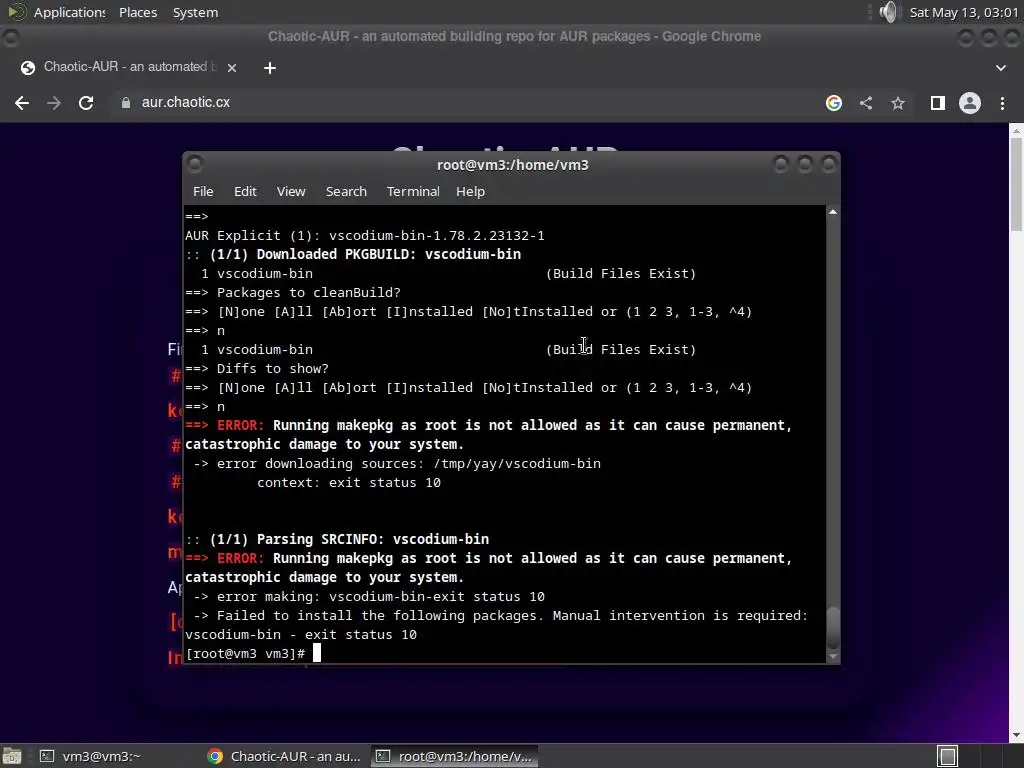Open the Terminal menu

[x=413, y=191]
